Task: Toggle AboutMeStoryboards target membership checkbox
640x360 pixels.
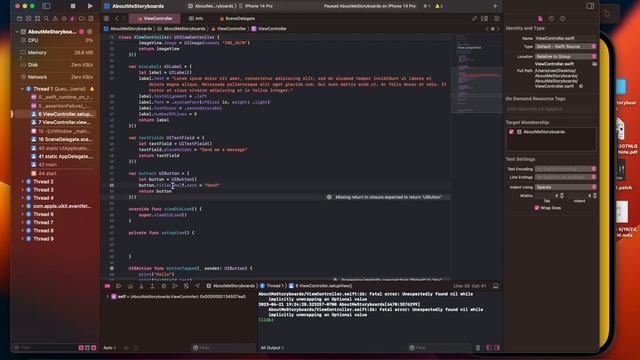Action: 511,132
